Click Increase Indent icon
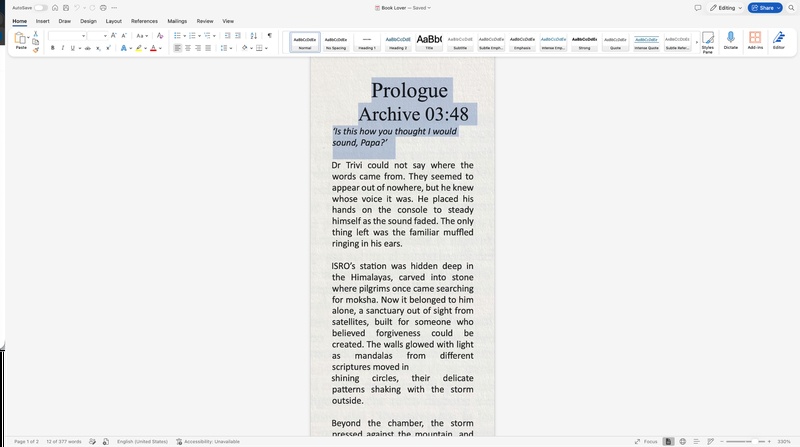Image resolution: width=800 pixels, height=447 pixels. pos(238,36)
